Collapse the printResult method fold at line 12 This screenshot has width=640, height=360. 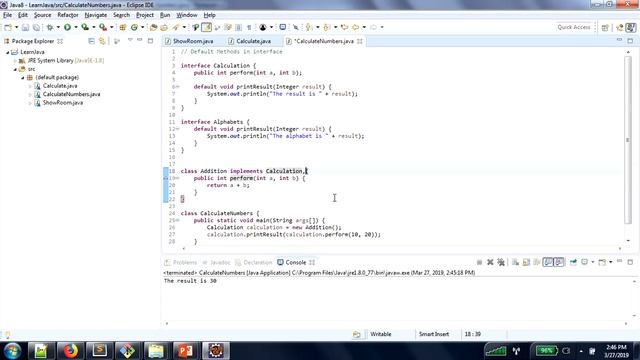click(x=178, y=129)
